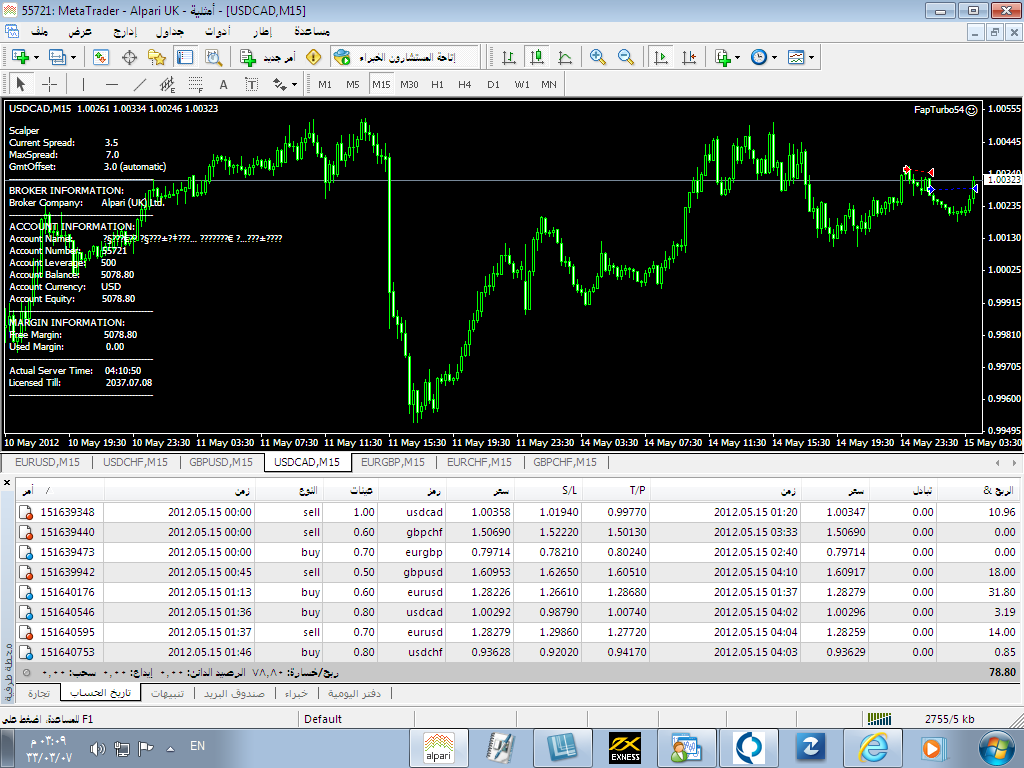Screen dimensions: 1024x768
Task: Select order row 151639348
Action: click(x=516, y=512)
